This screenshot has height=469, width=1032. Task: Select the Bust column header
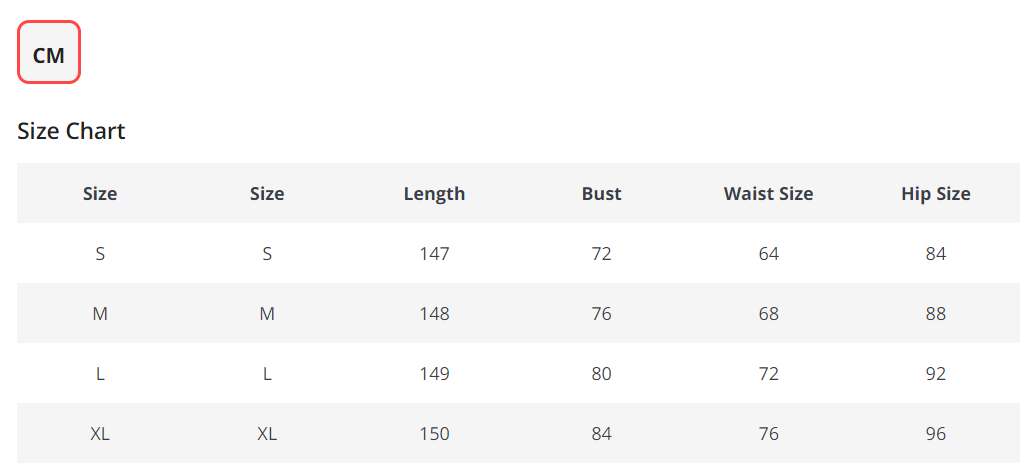click(602, 193)
